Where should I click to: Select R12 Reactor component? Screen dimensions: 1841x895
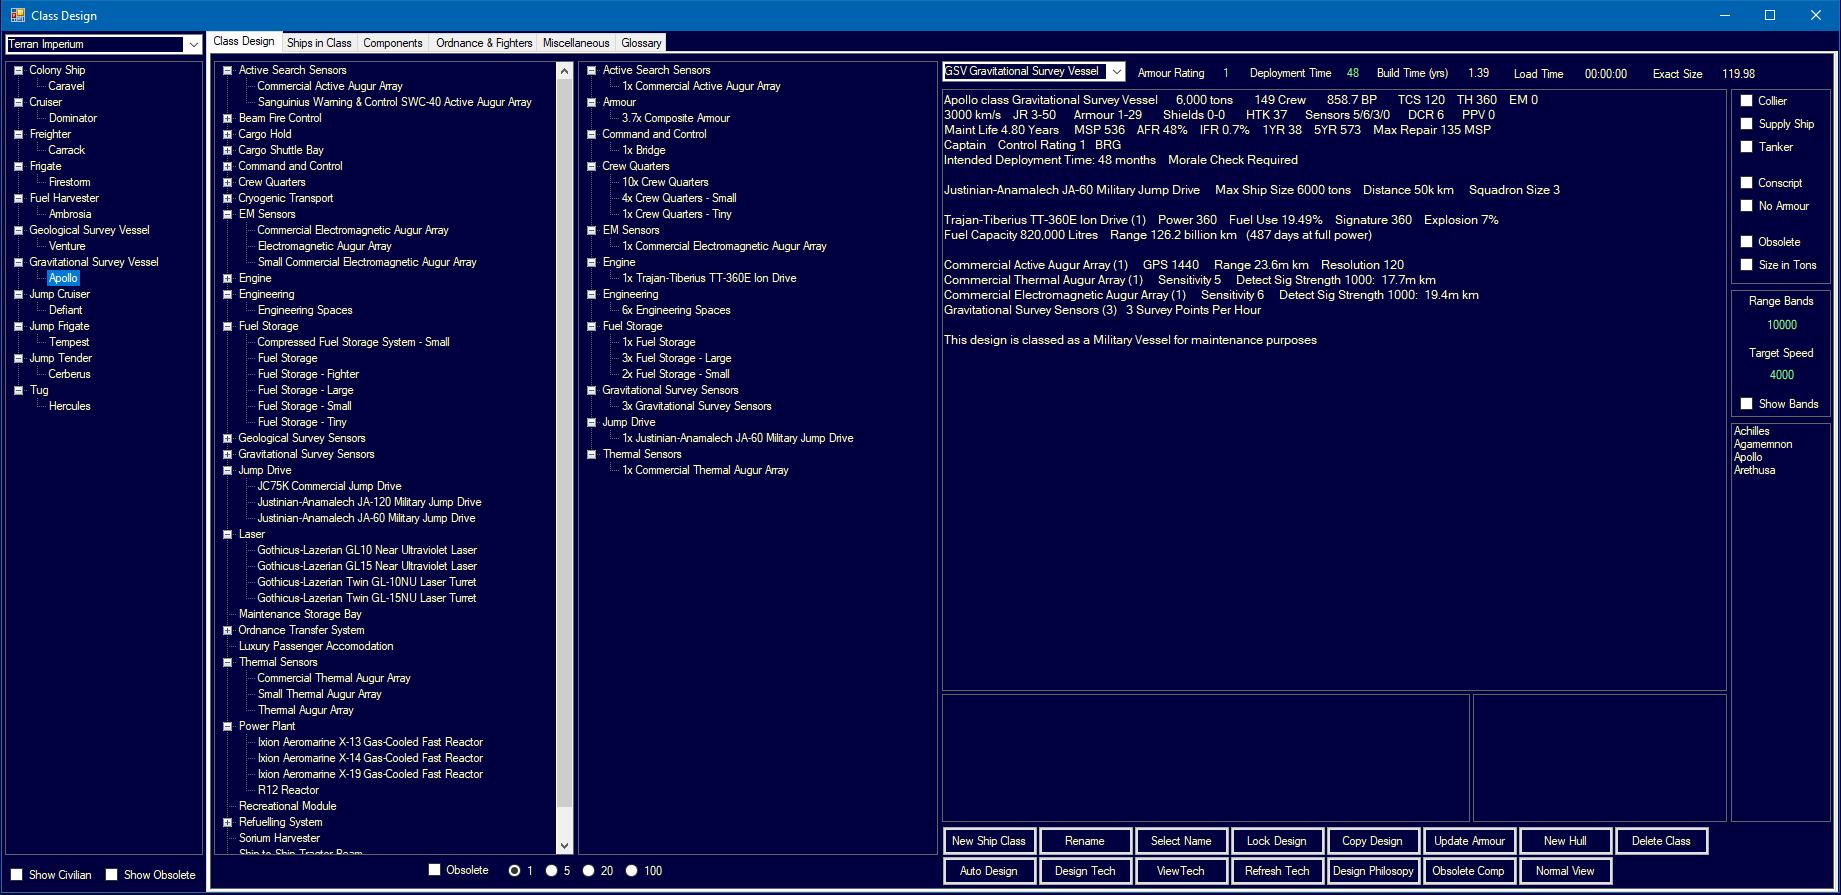point(288,790)
